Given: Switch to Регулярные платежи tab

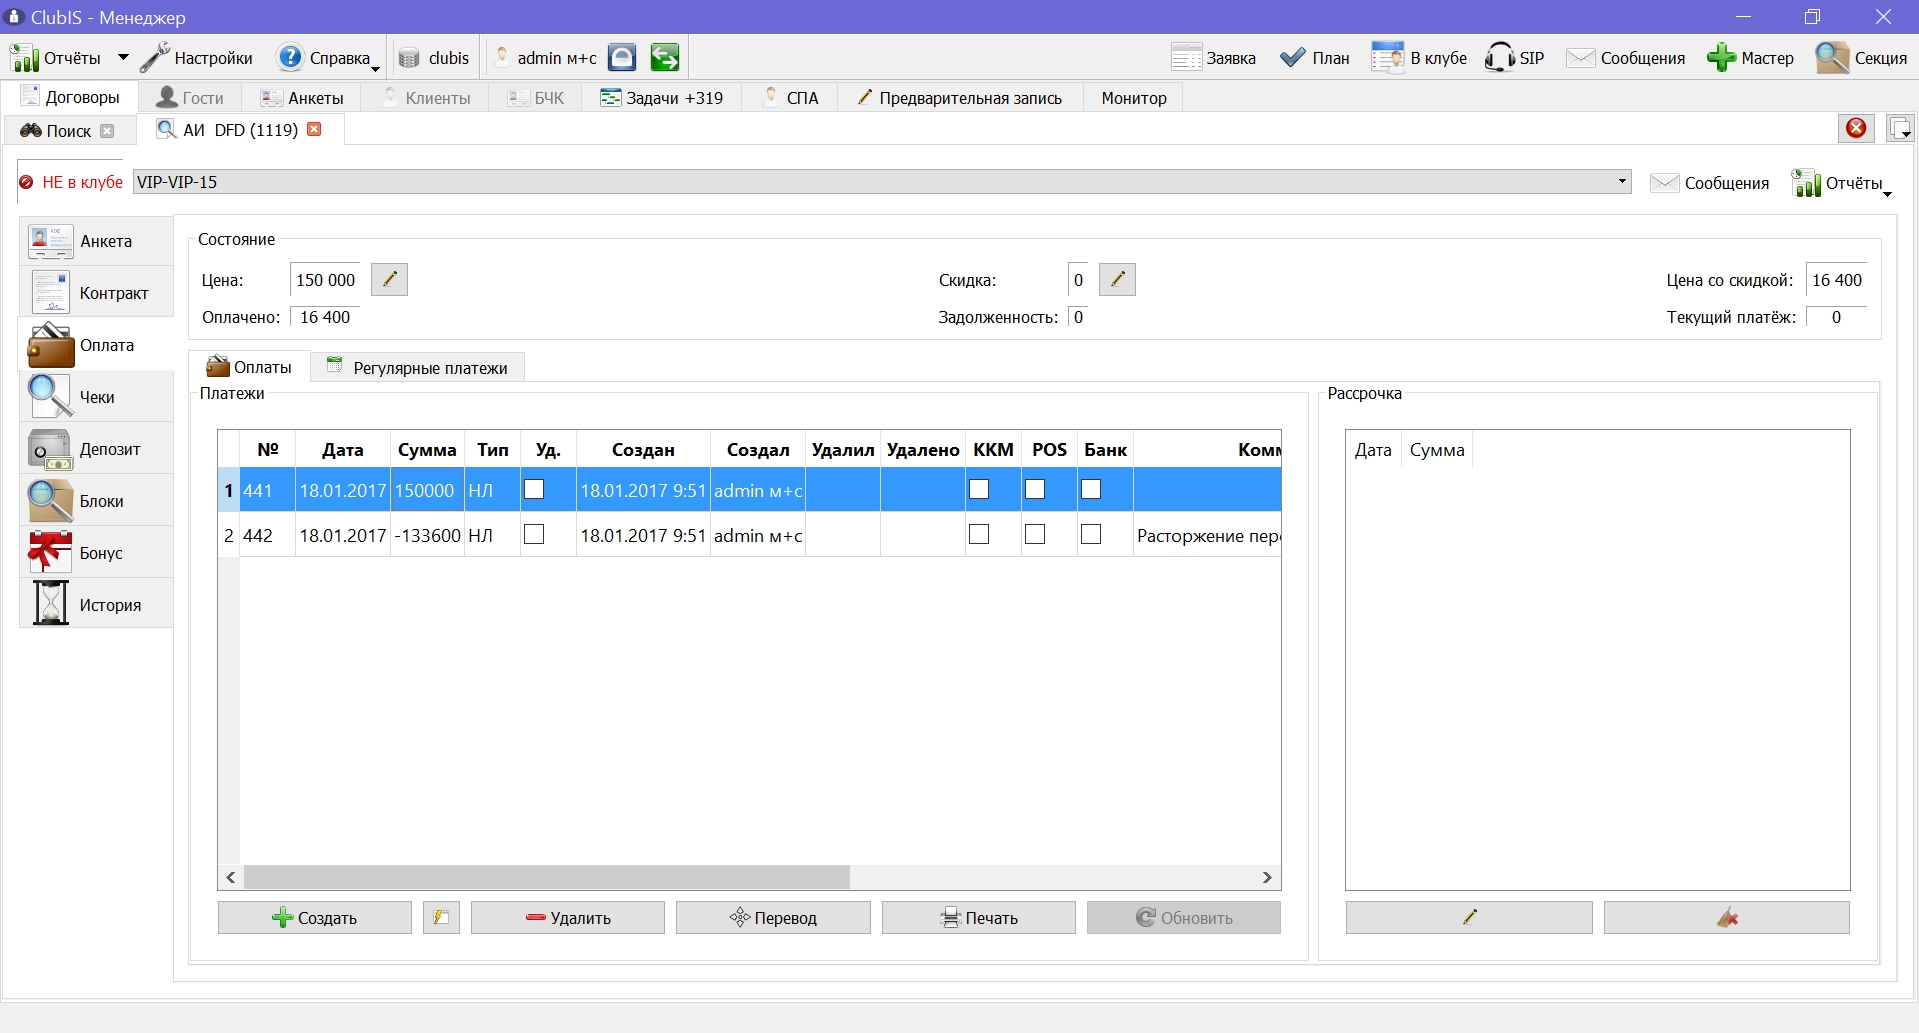Looking at the screenshot, I should [x=418, y=367].
